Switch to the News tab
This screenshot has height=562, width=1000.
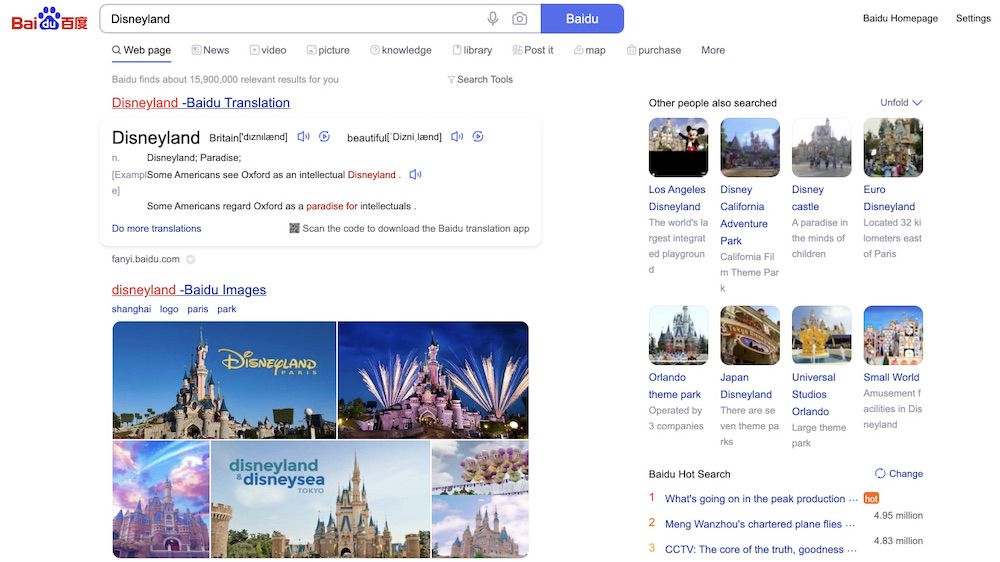210,50
